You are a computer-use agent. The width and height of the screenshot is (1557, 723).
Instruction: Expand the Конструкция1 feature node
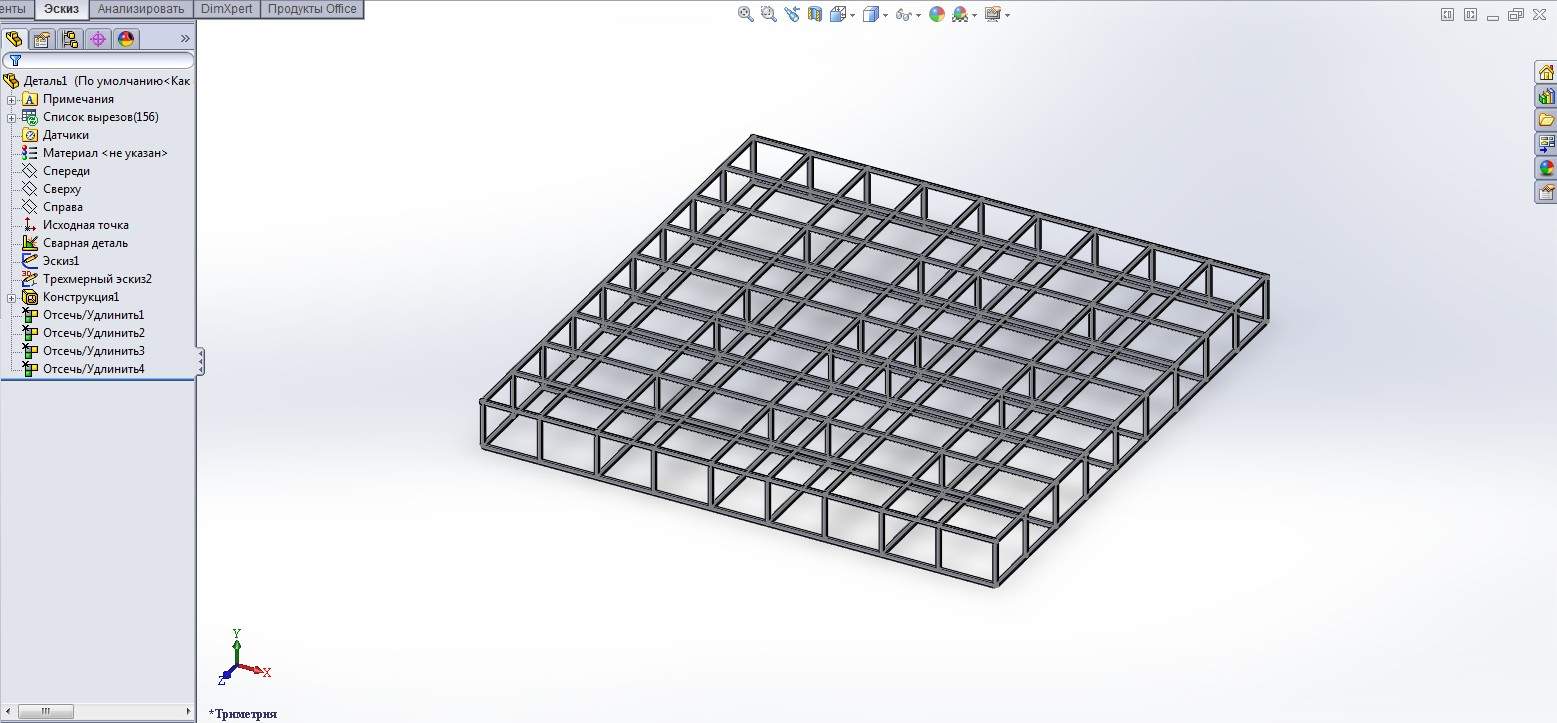coord(12,297)
